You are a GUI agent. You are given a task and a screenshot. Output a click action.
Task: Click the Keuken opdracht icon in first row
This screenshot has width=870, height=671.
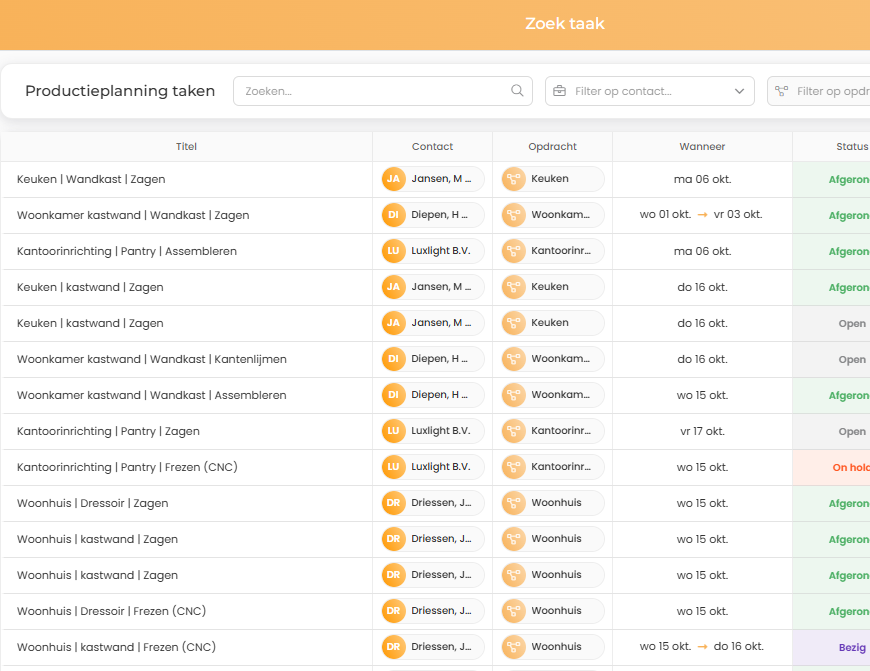(514, 179)
